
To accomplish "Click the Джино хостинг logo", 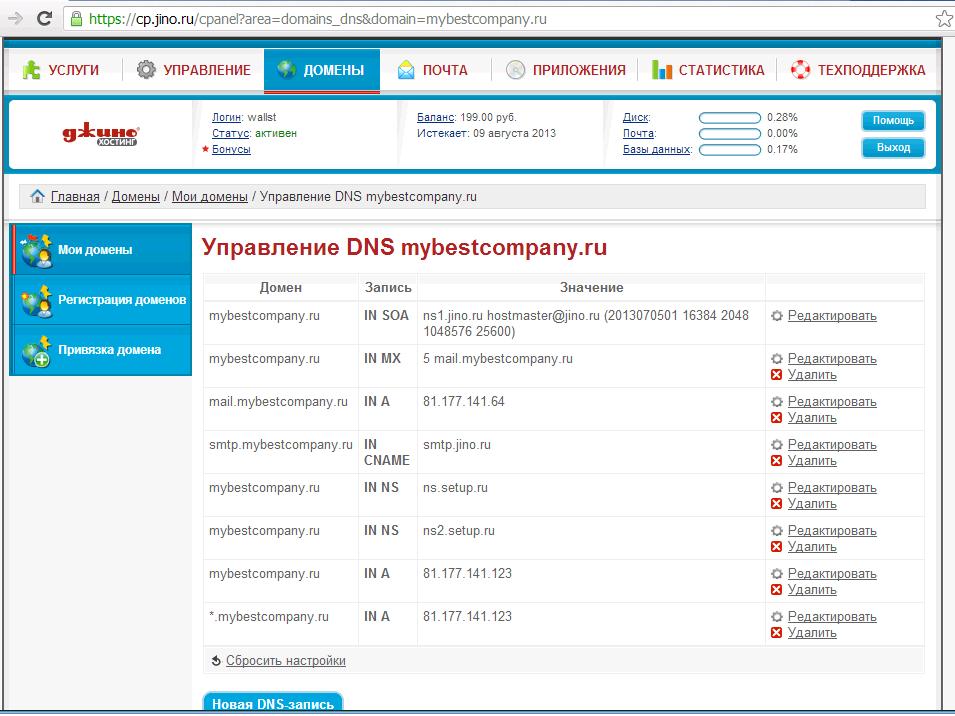I will (x=101, y=135).
